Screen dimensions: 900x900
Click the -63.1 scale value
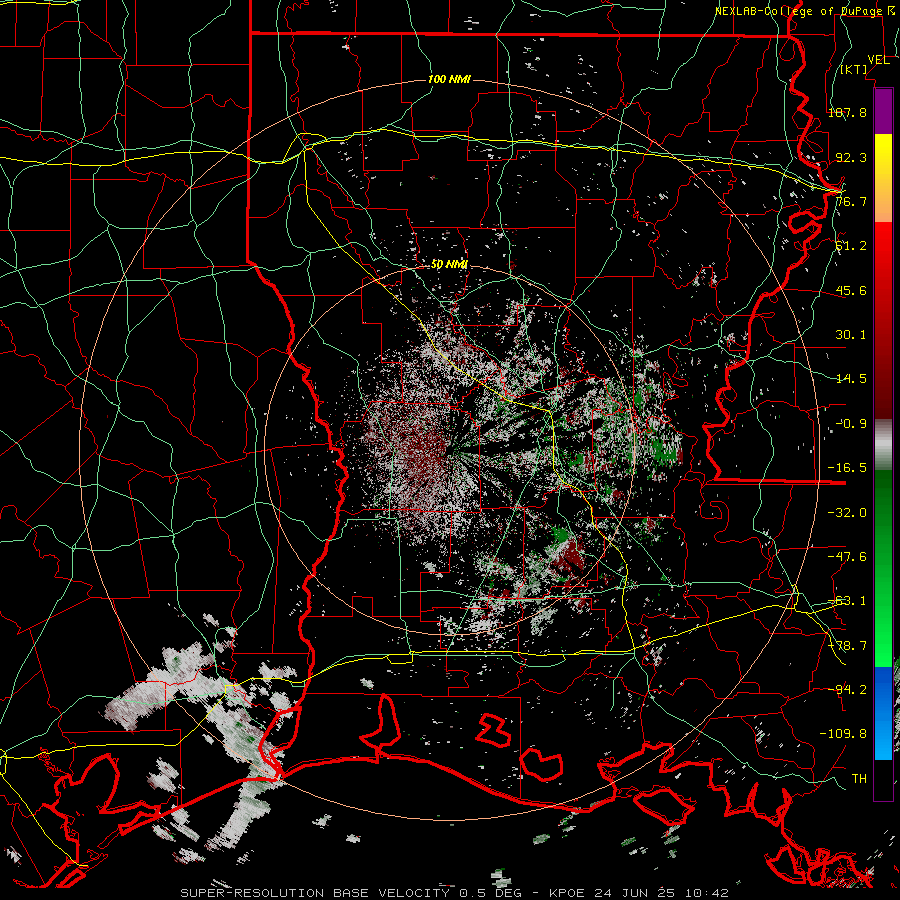click(847, 601)
